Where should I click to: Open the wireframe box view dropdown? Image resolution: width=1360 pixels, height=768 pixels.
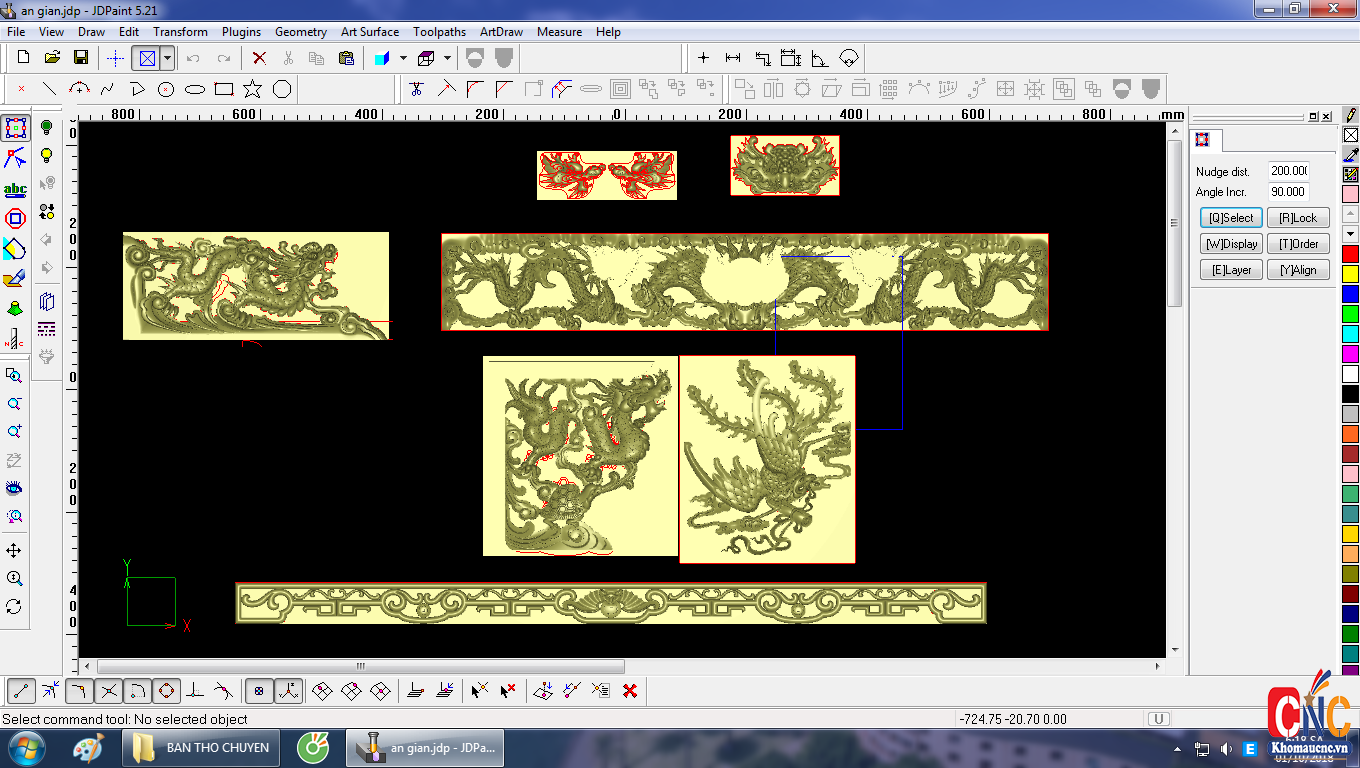pos(447,58)
